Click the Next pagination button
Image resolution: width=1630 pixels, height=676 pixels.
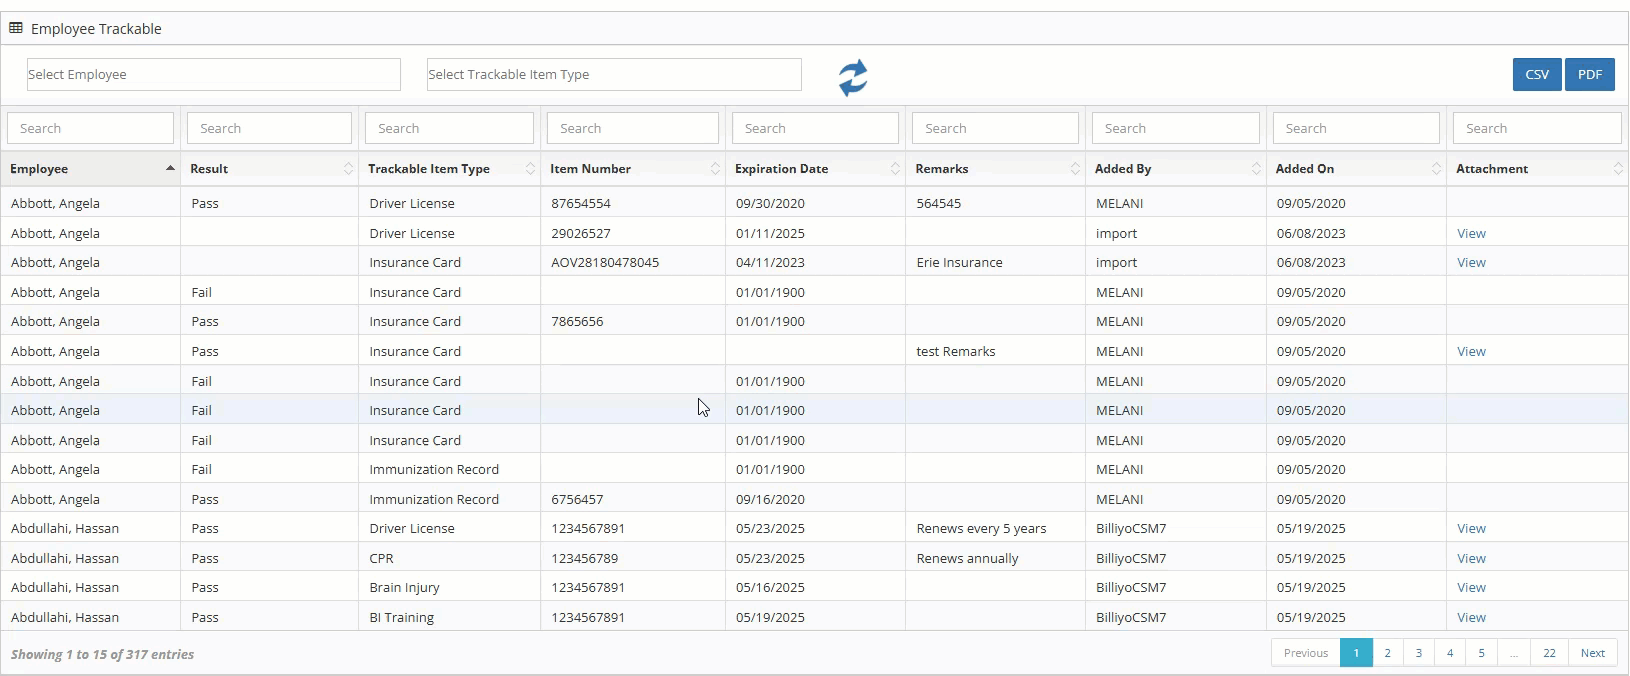click(1592, 653)
